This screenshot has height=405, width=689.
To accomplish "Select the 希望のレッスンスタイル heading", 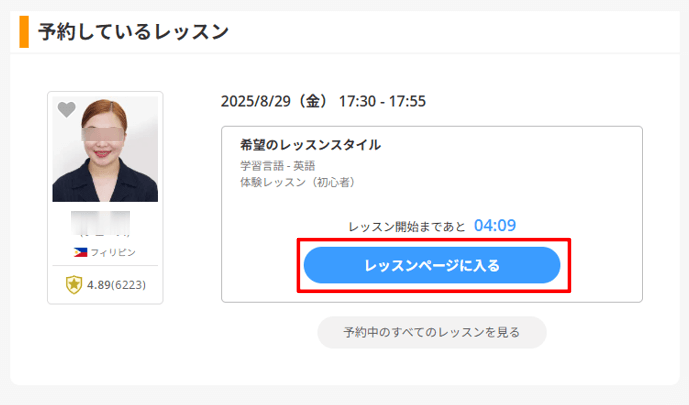I will 310,145.
